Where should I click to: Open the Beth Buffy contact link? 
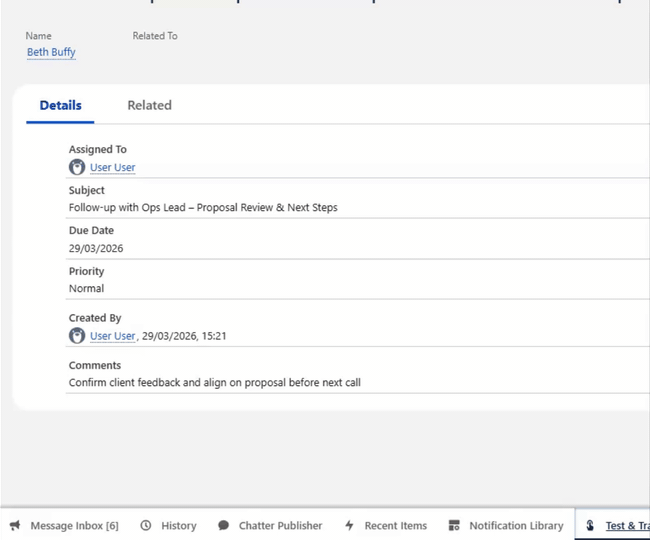[51, 52]
